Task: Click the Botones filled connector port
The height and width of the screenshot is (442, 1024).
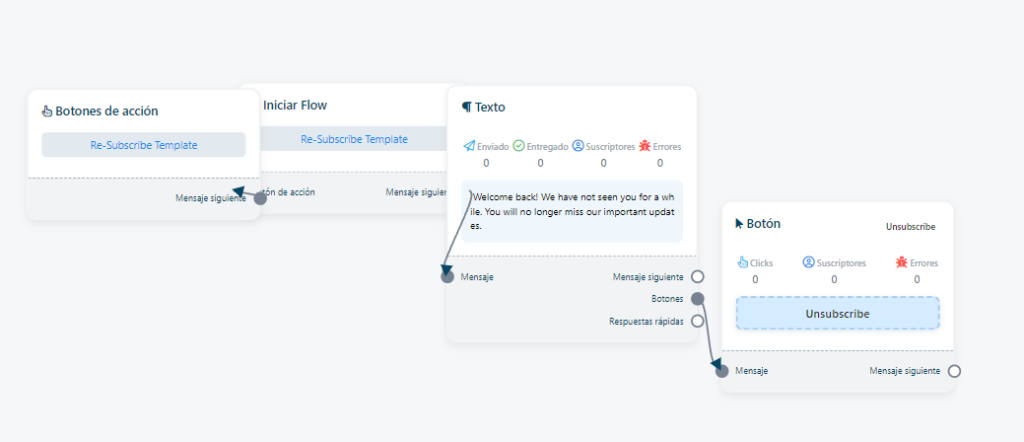Action: (x=697, y=299)
